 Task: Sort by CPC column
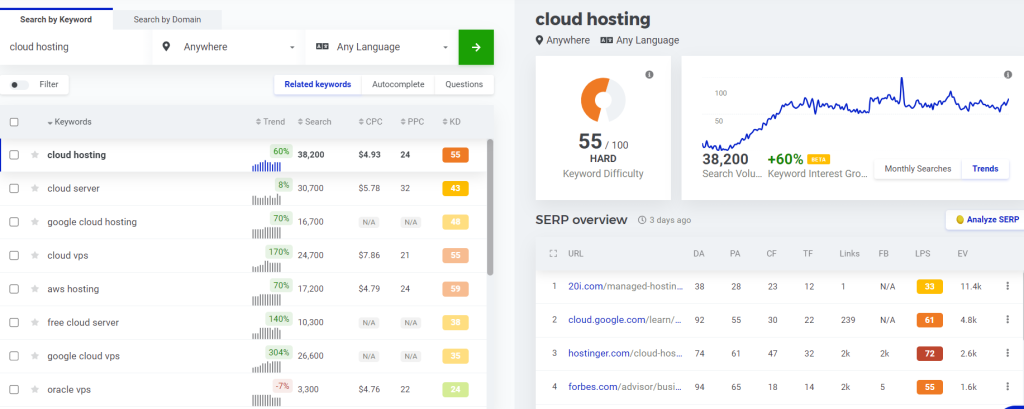[370, 122]
